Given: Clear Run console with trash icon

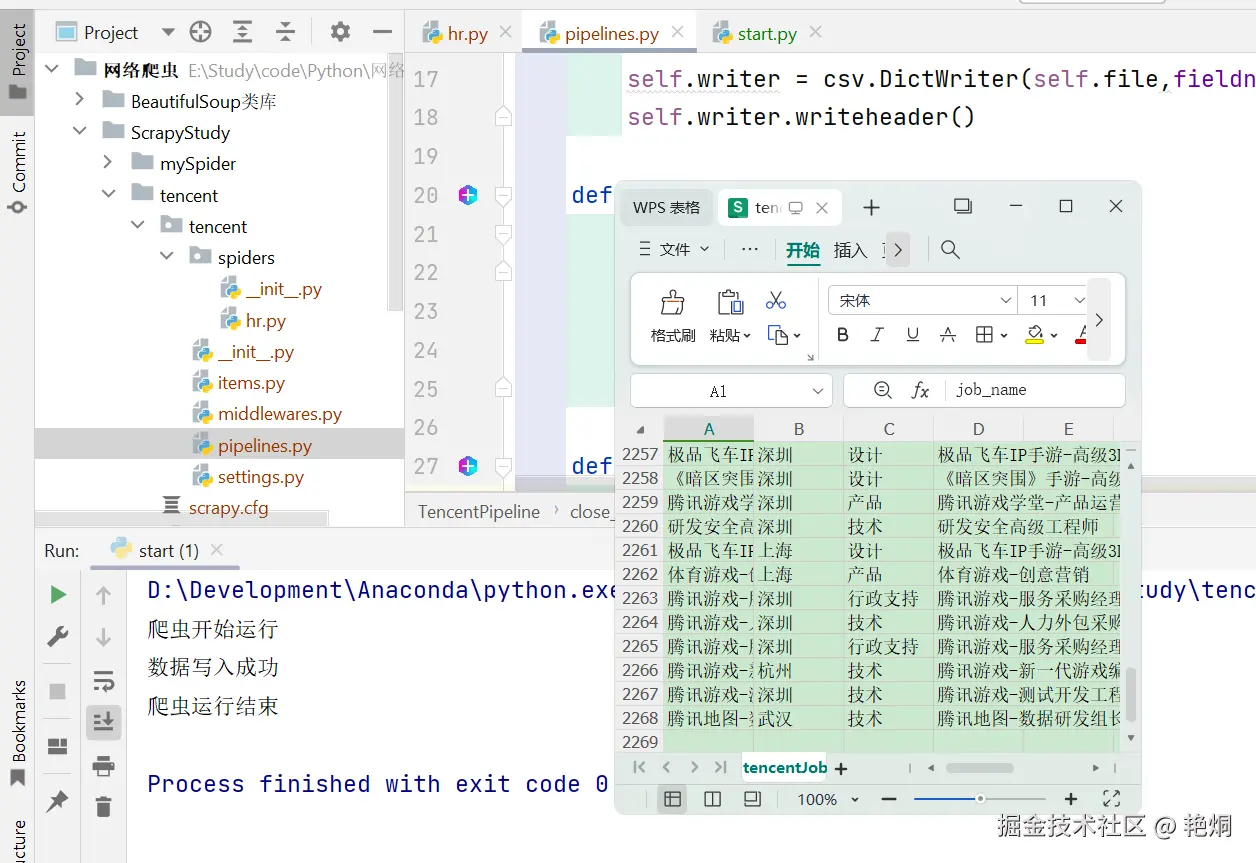Looking at the screenshot, I should tap(103, 806).
